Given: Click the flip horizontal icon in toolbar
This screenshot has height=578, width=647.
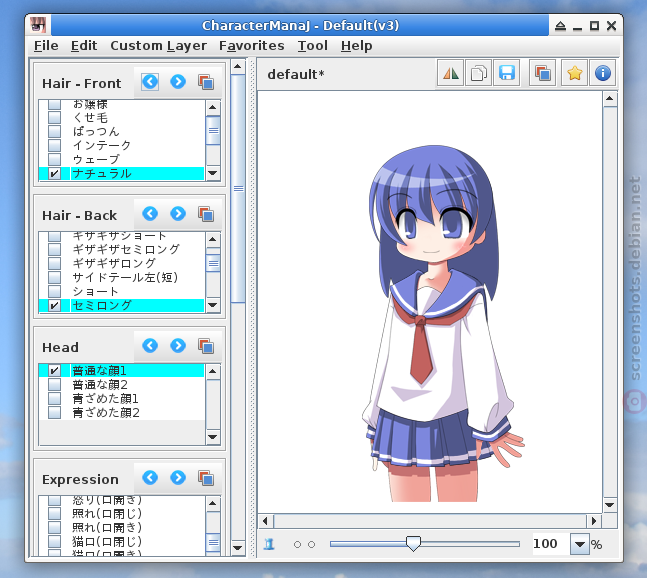Looking at the screenshot, I should [451, 73].
